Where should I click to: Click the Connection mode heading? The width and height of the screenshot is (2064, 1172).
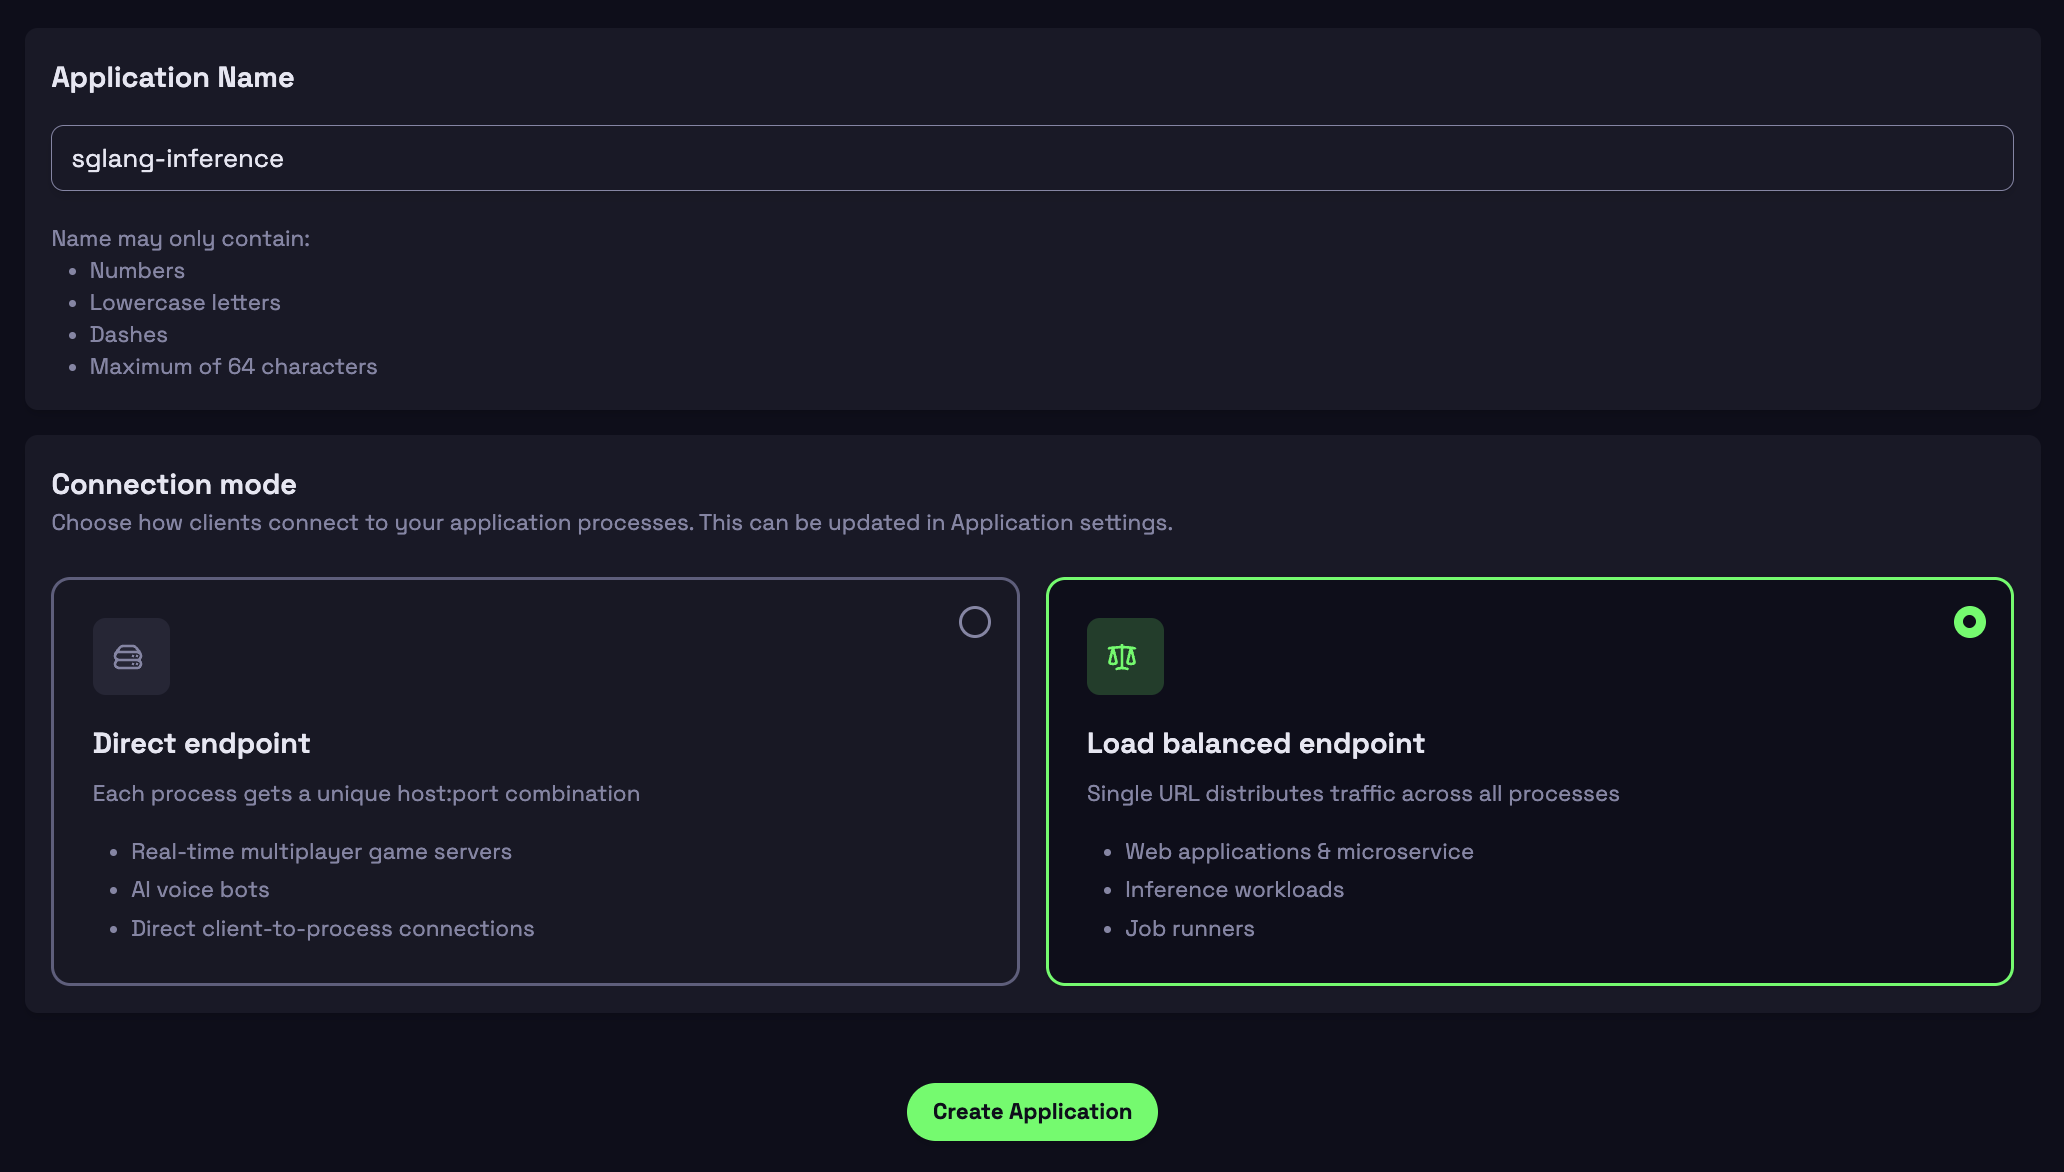click(174, 484)
